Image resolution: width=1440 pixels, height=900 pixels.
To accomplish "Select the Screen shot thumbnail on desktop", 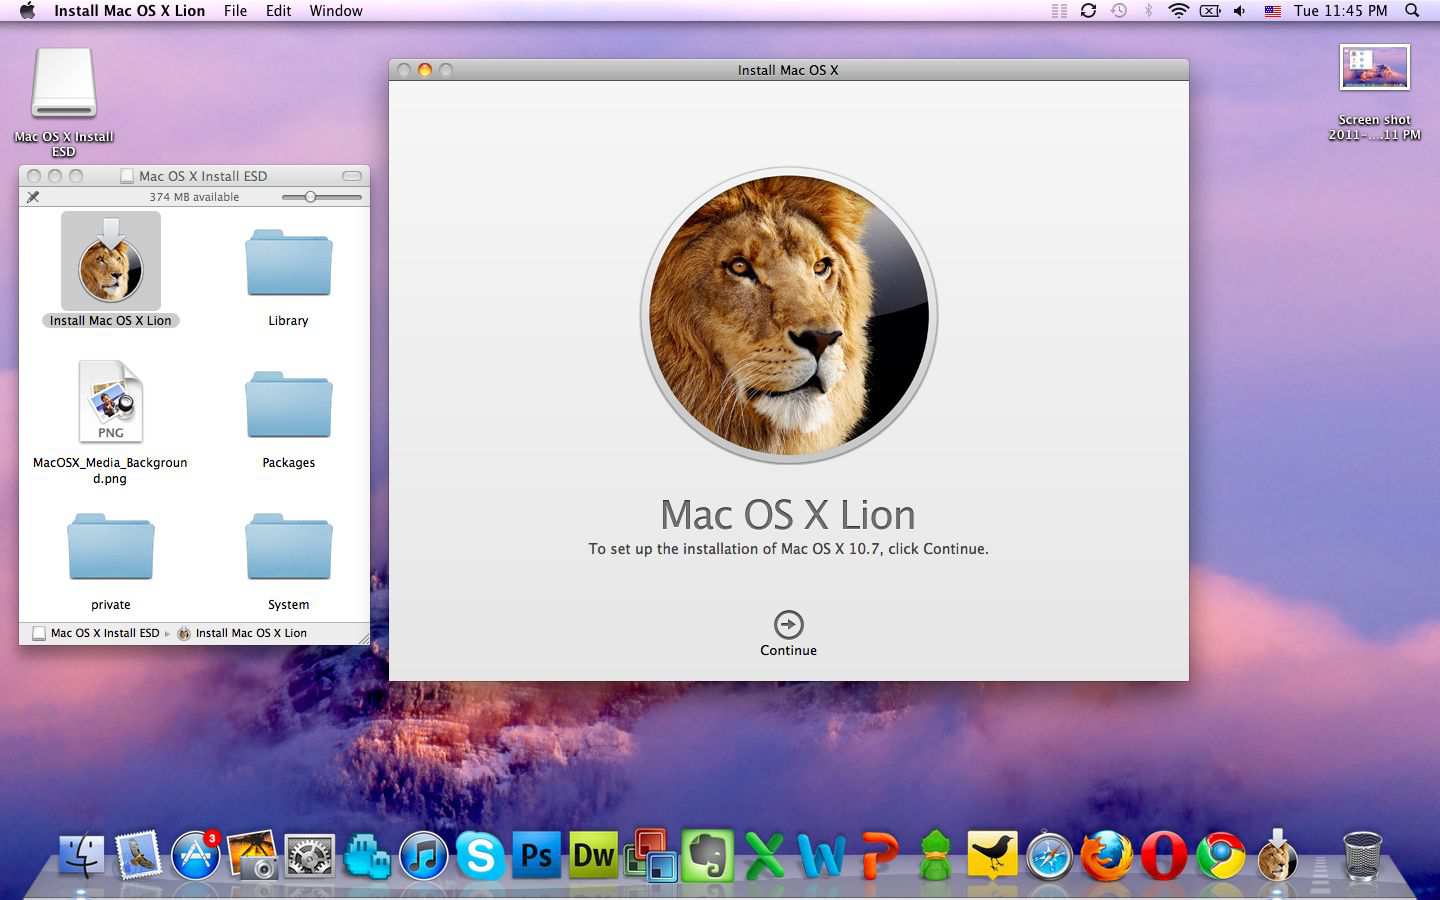I will (x=1374, y=68).
